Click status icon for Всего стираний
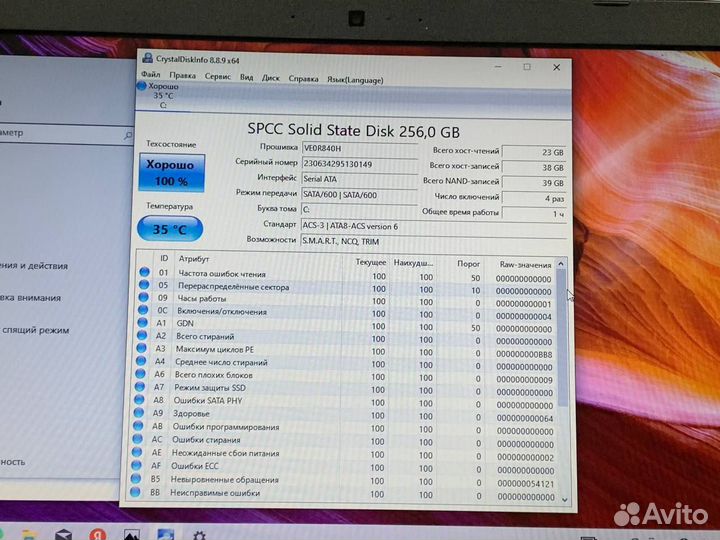Viewport: 720px width, 540px height. [x=142, y=336]
